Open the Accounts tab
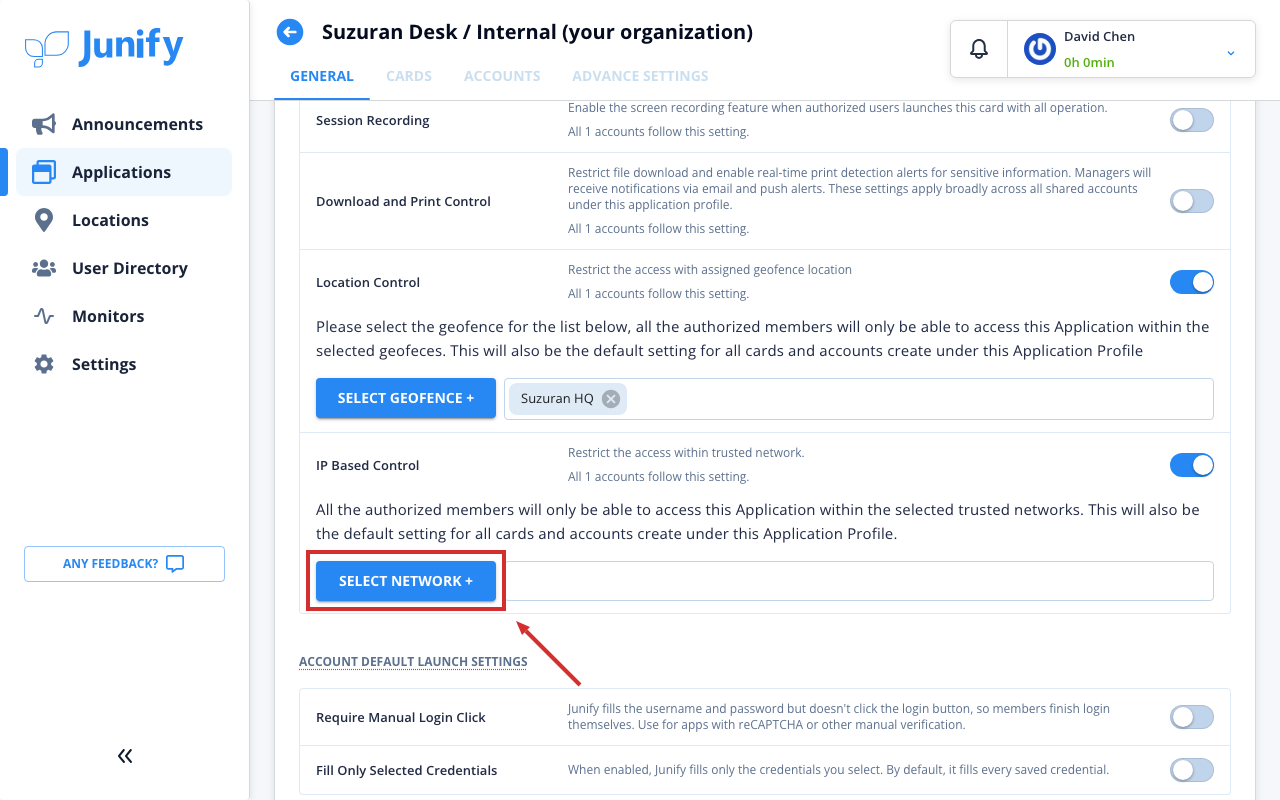 tap(502, 76)
